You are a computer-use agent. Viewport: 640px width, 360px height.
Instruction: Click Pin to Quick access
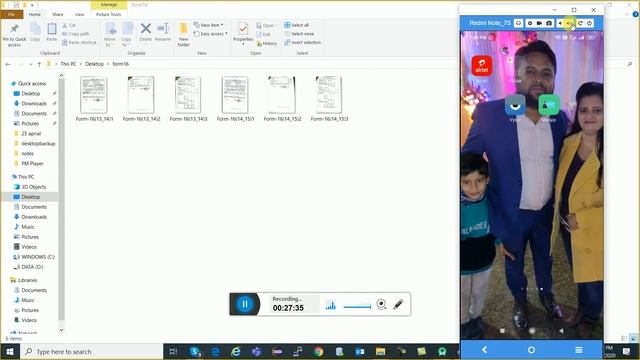click(x=14, y=35)
